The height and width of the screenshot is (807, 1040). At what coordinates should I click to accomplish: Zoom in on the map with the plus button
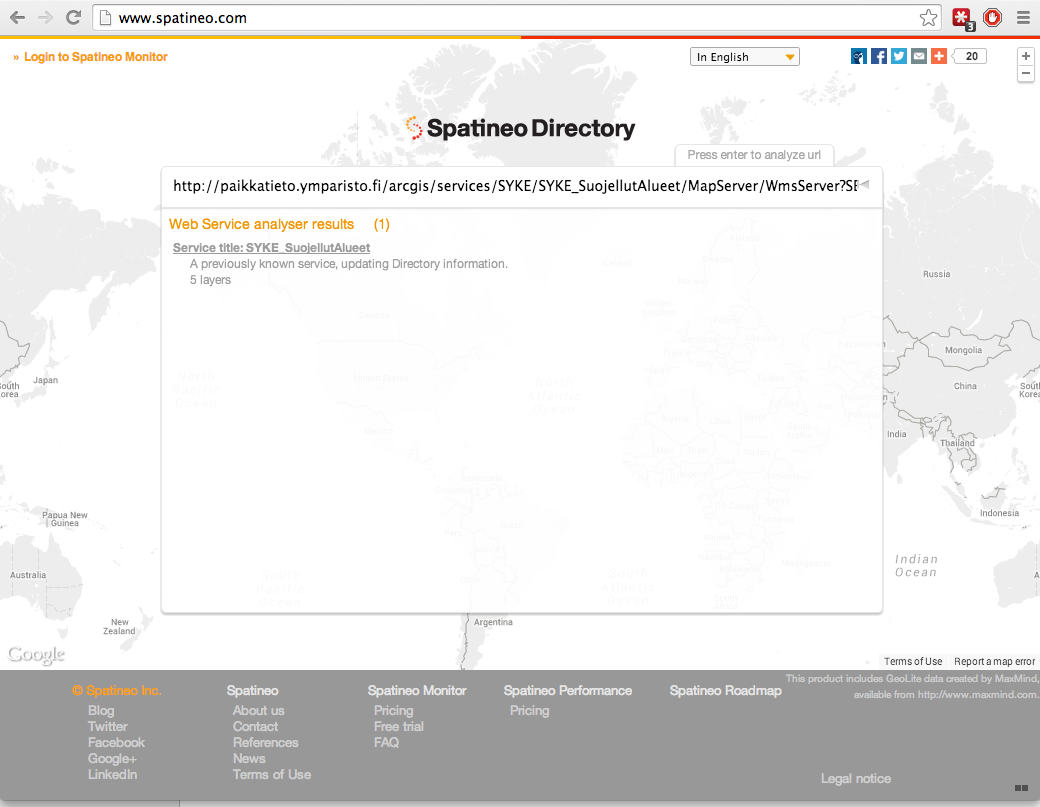tap(1025, 56)
